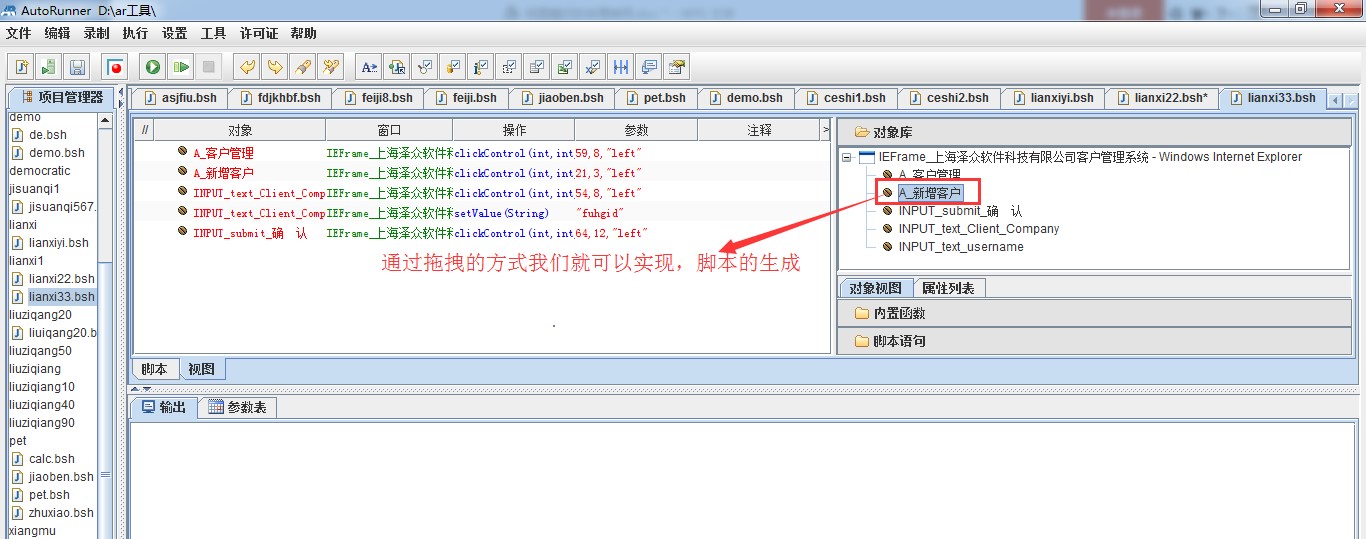Click the '>' arrow after 注释 column header
This screenshot has height=539, width=1366.
point(826,130)
